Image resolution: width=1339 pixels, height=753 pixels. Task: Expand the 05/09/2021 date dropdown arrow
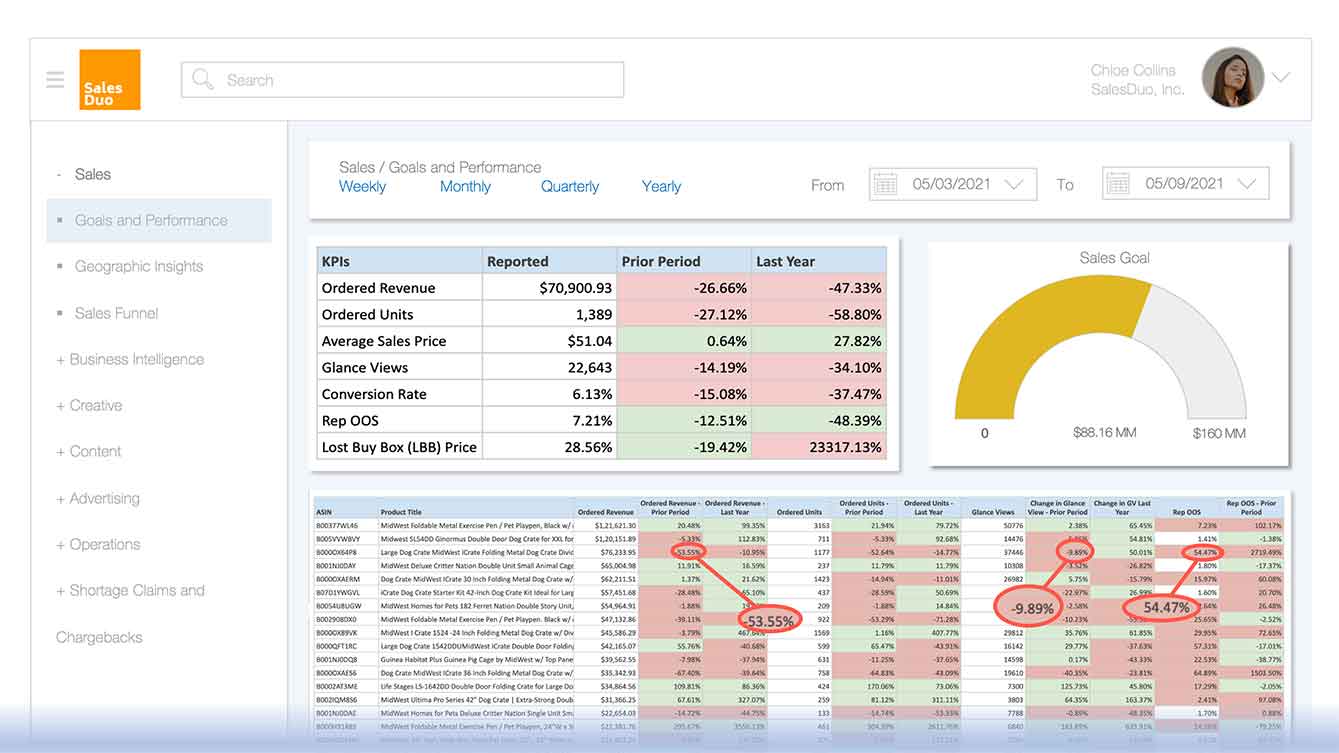pos(1246,184)
